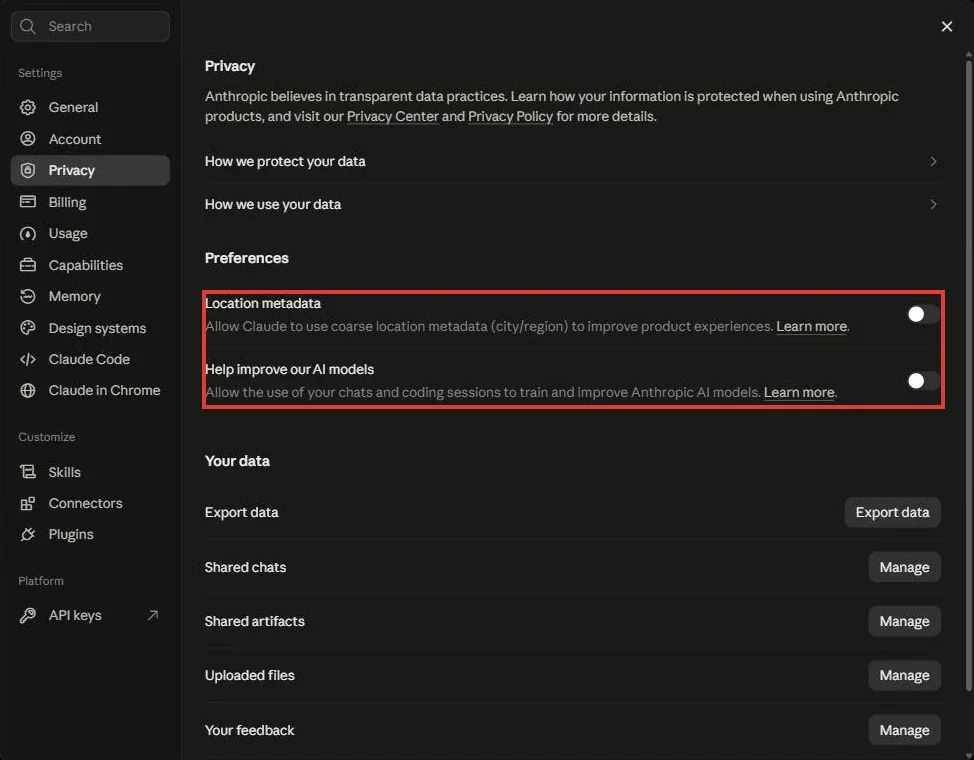974x760 pixels.
Task: Click Learn more under Help improve AI models
Action: (799, 392)
